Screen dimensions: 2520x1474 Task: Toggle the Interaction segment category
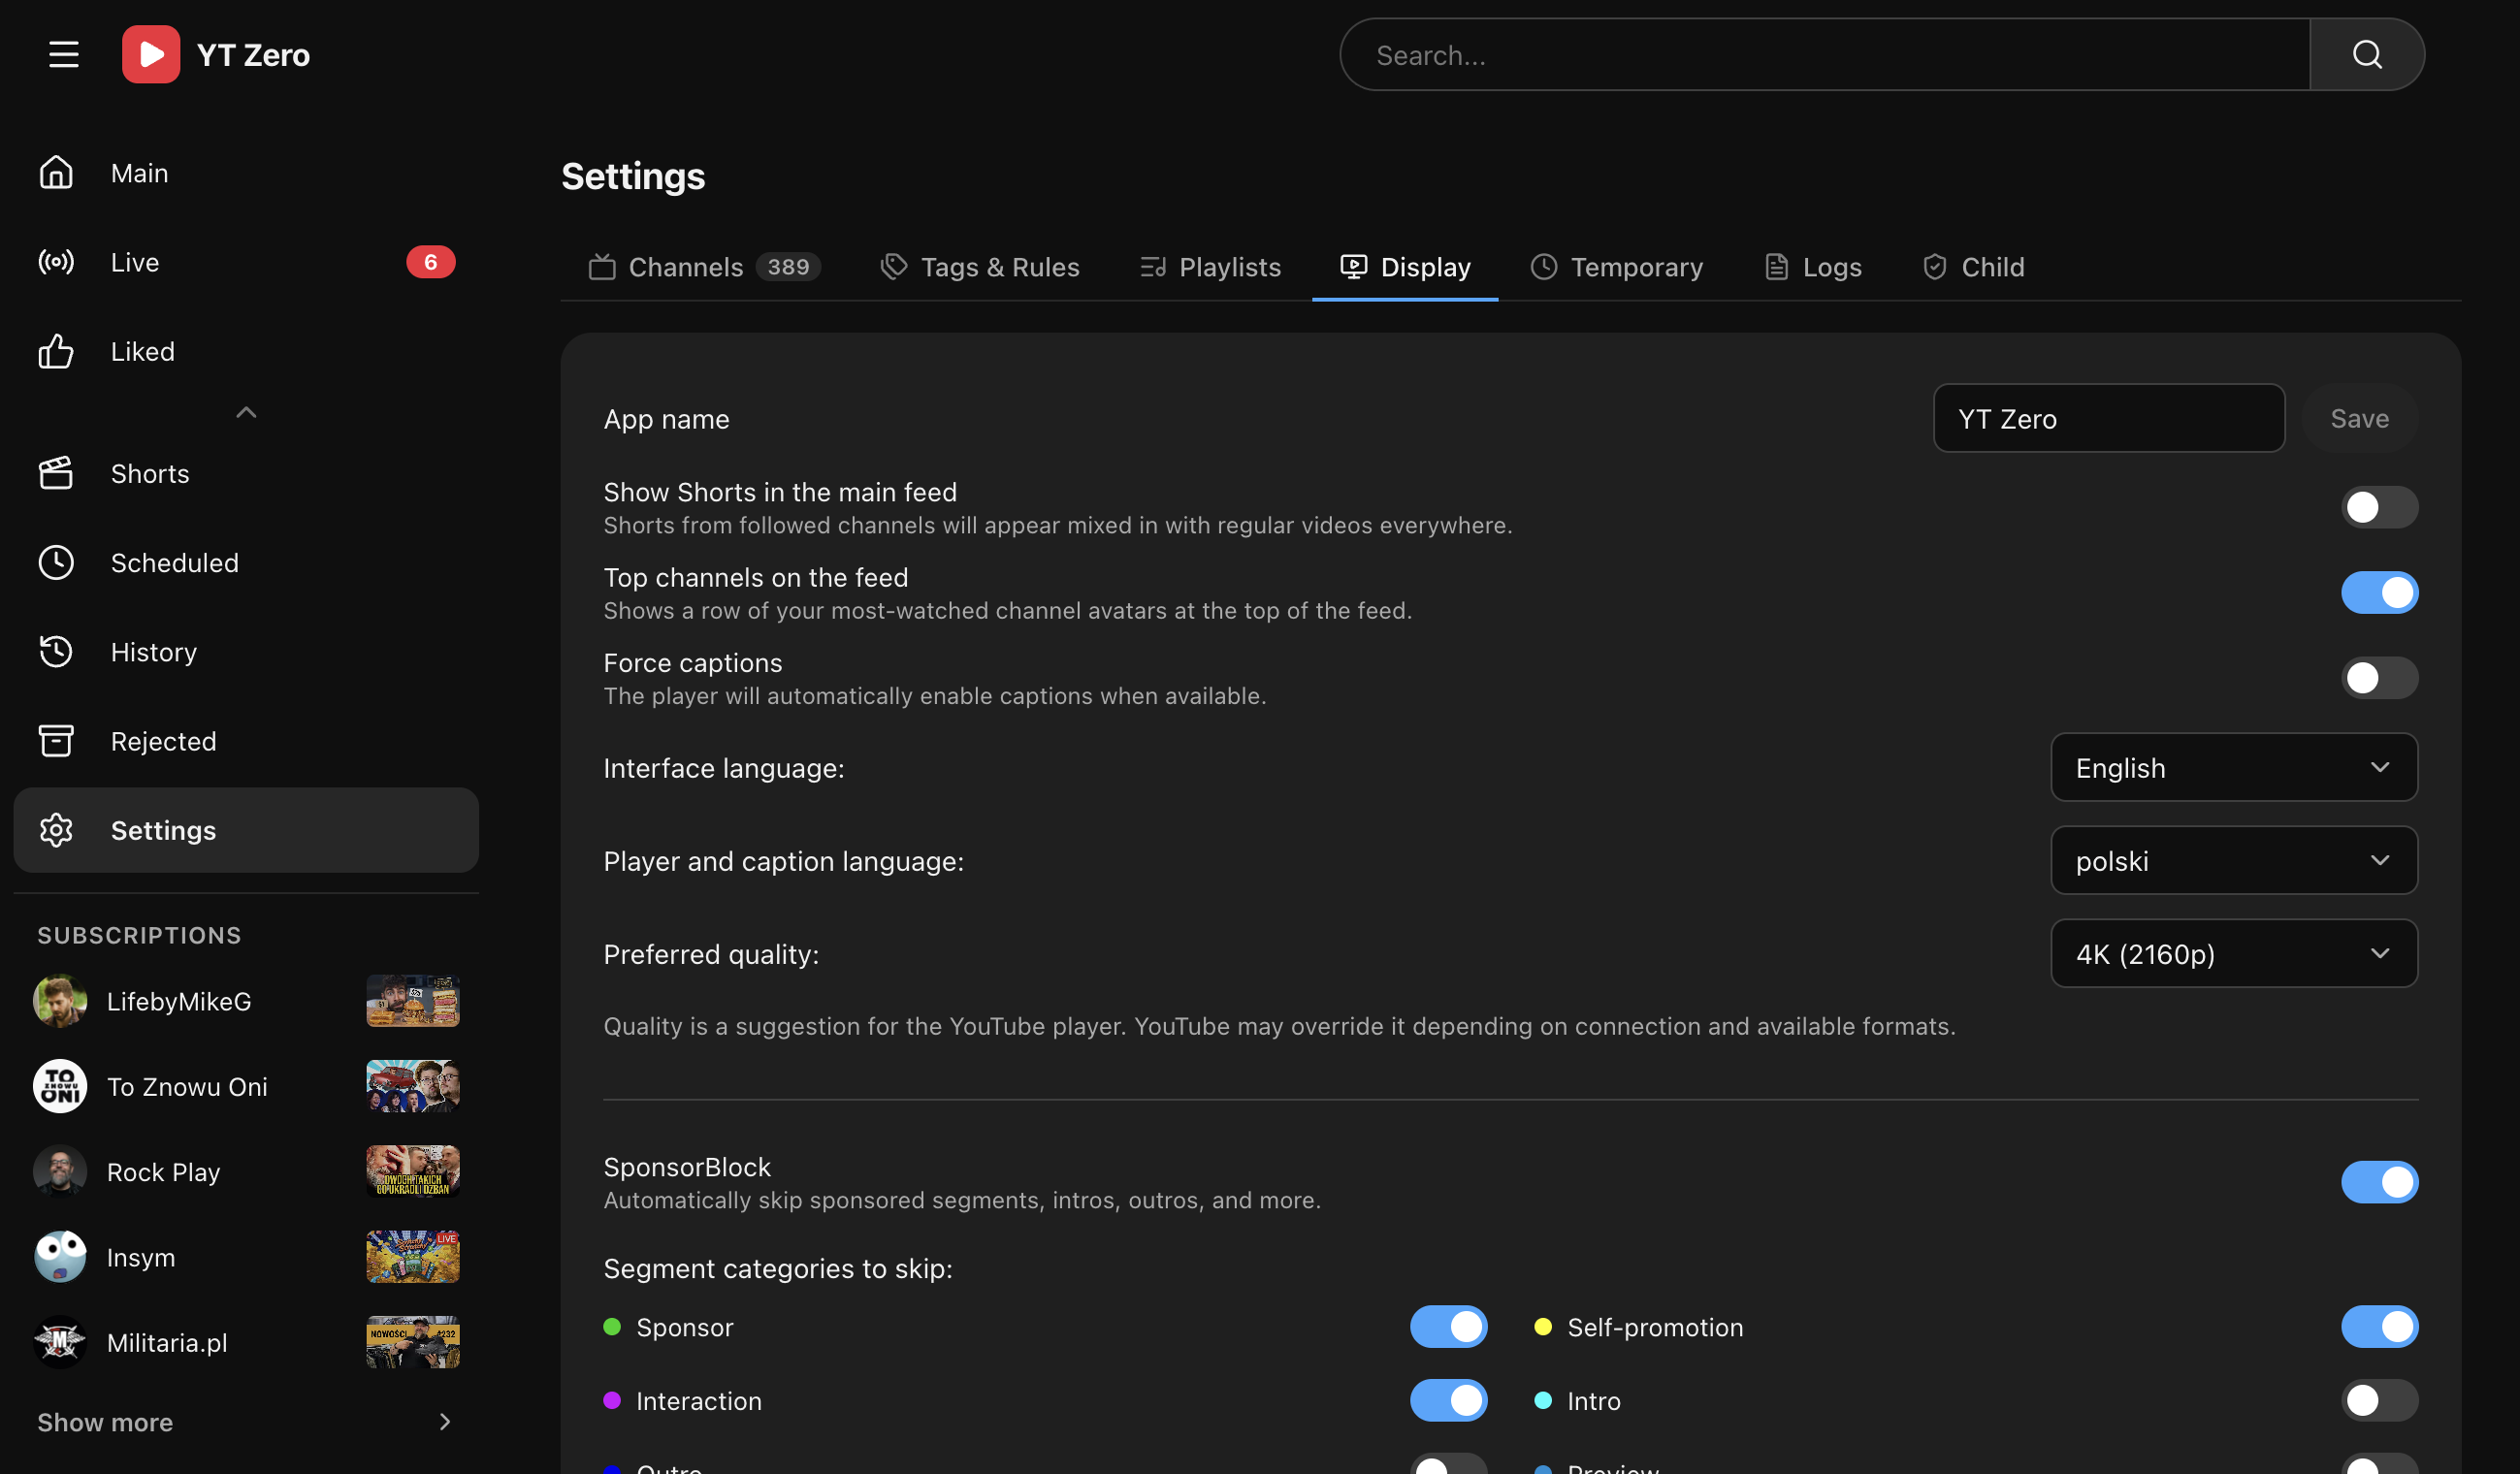[1448, 1401]
